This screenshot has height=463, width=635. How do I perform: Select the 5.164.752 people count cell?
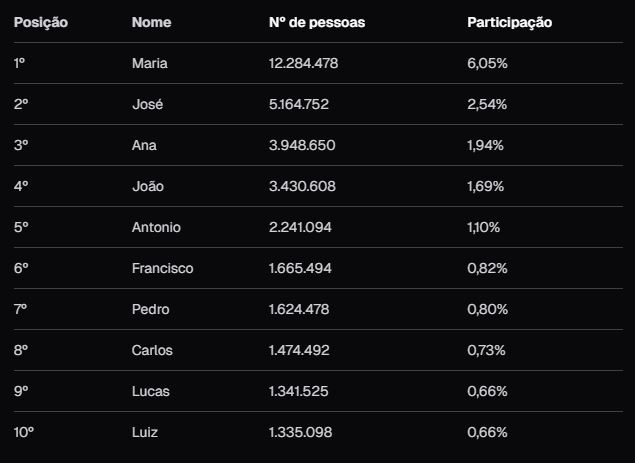[x=300, y=104]
